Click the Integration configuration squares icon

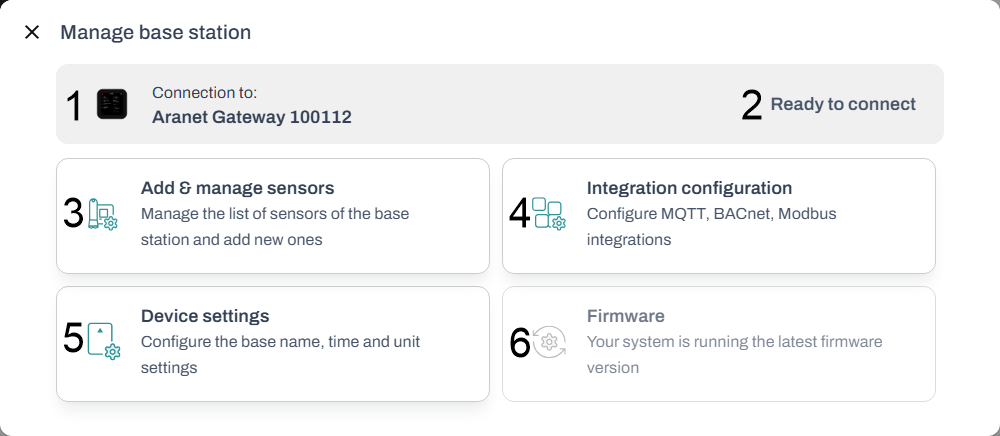tap(549, 214)
